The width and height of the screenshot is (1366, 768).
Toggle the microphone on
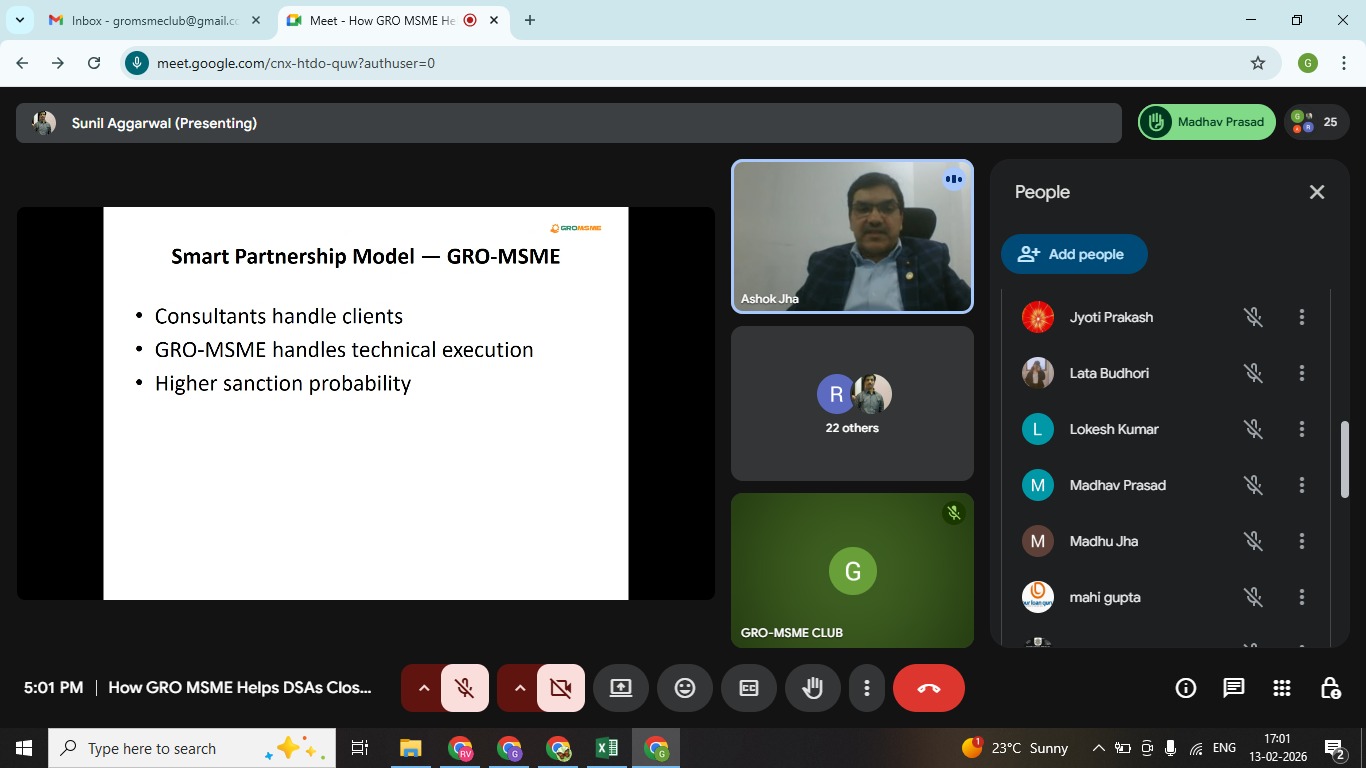coord(464,688)
